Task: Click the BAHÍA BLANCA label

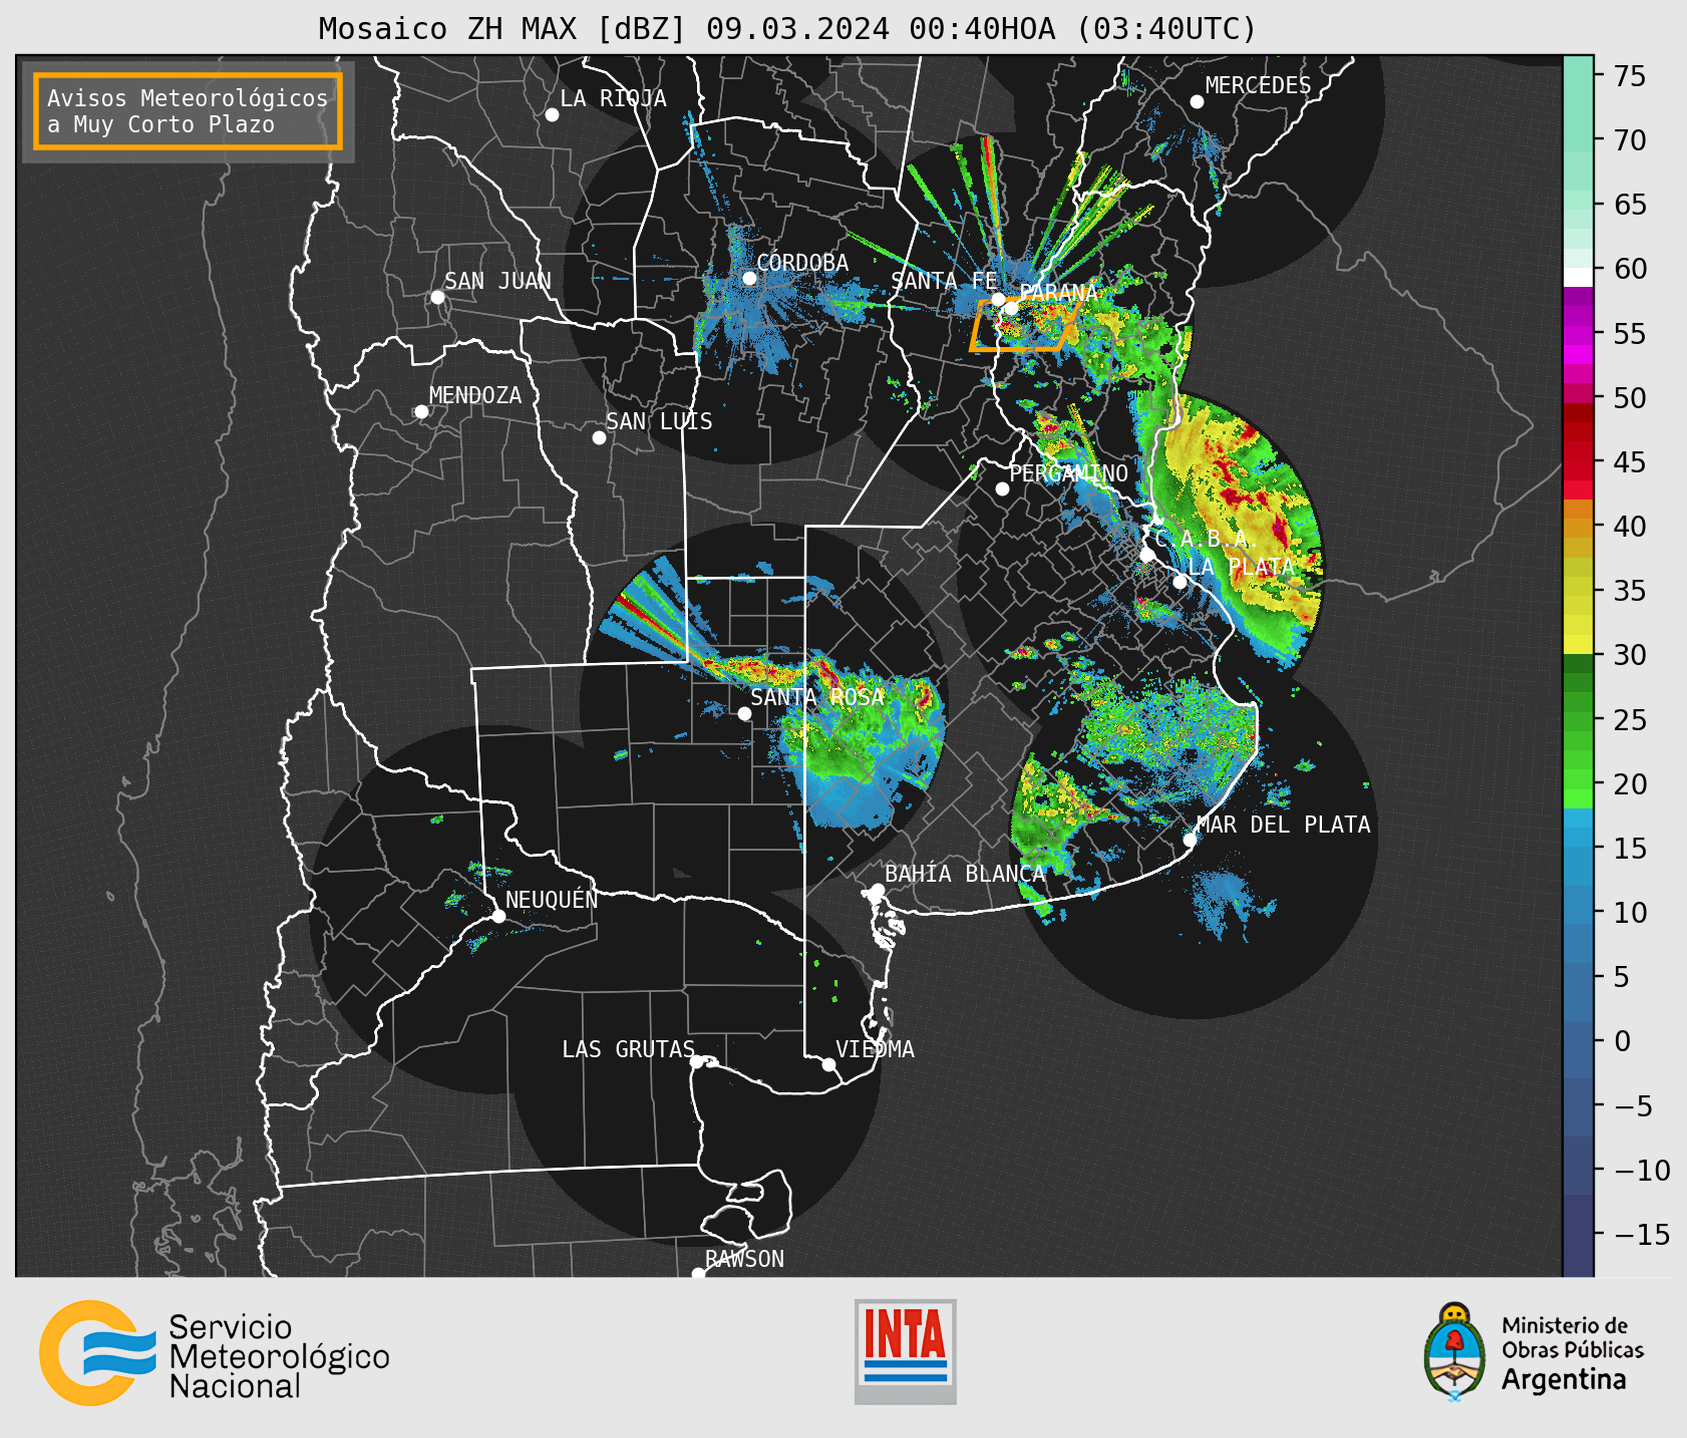Action: point(965,874)
